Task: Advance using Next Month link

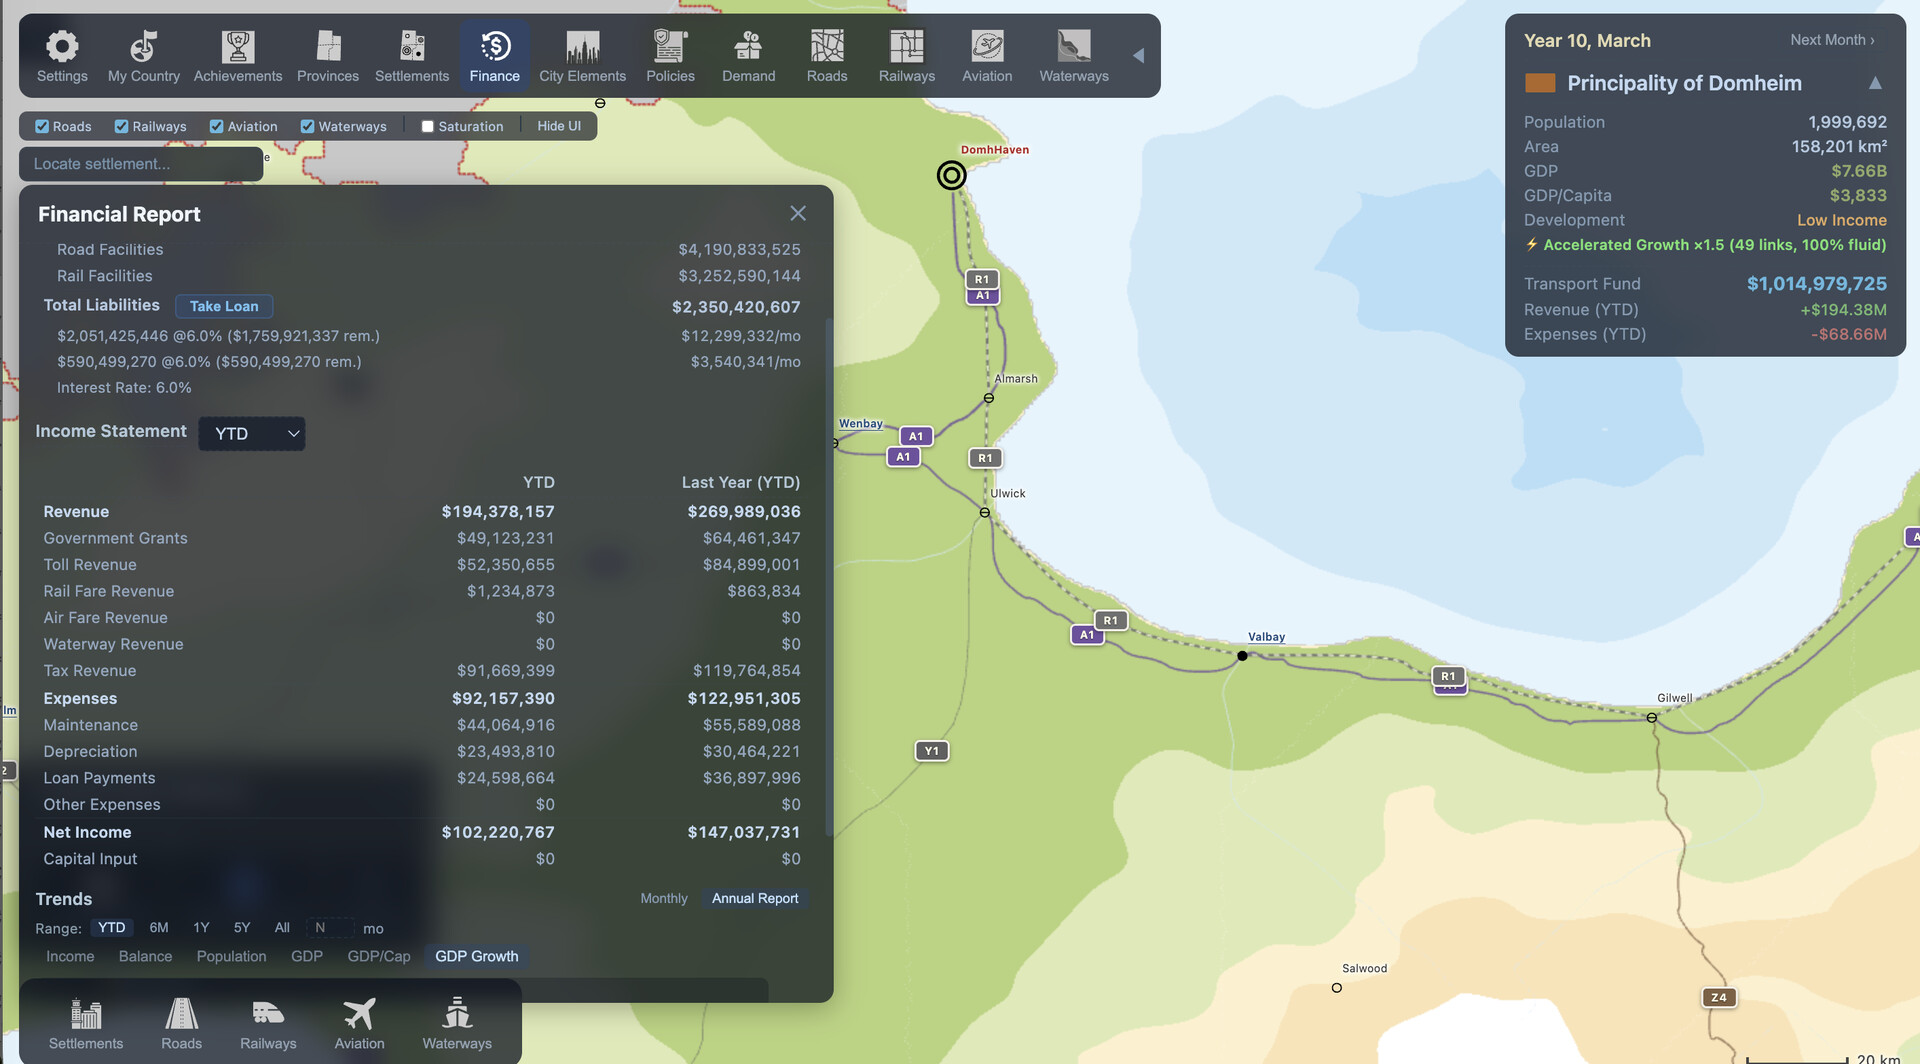Action: [1832, 40]
